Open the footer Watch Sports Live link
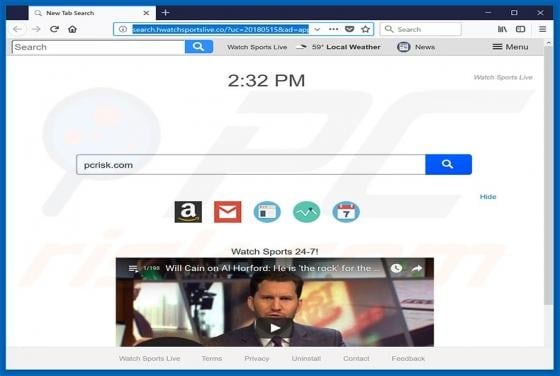Viewport: 560px width, 376px height. pos(150,359)
